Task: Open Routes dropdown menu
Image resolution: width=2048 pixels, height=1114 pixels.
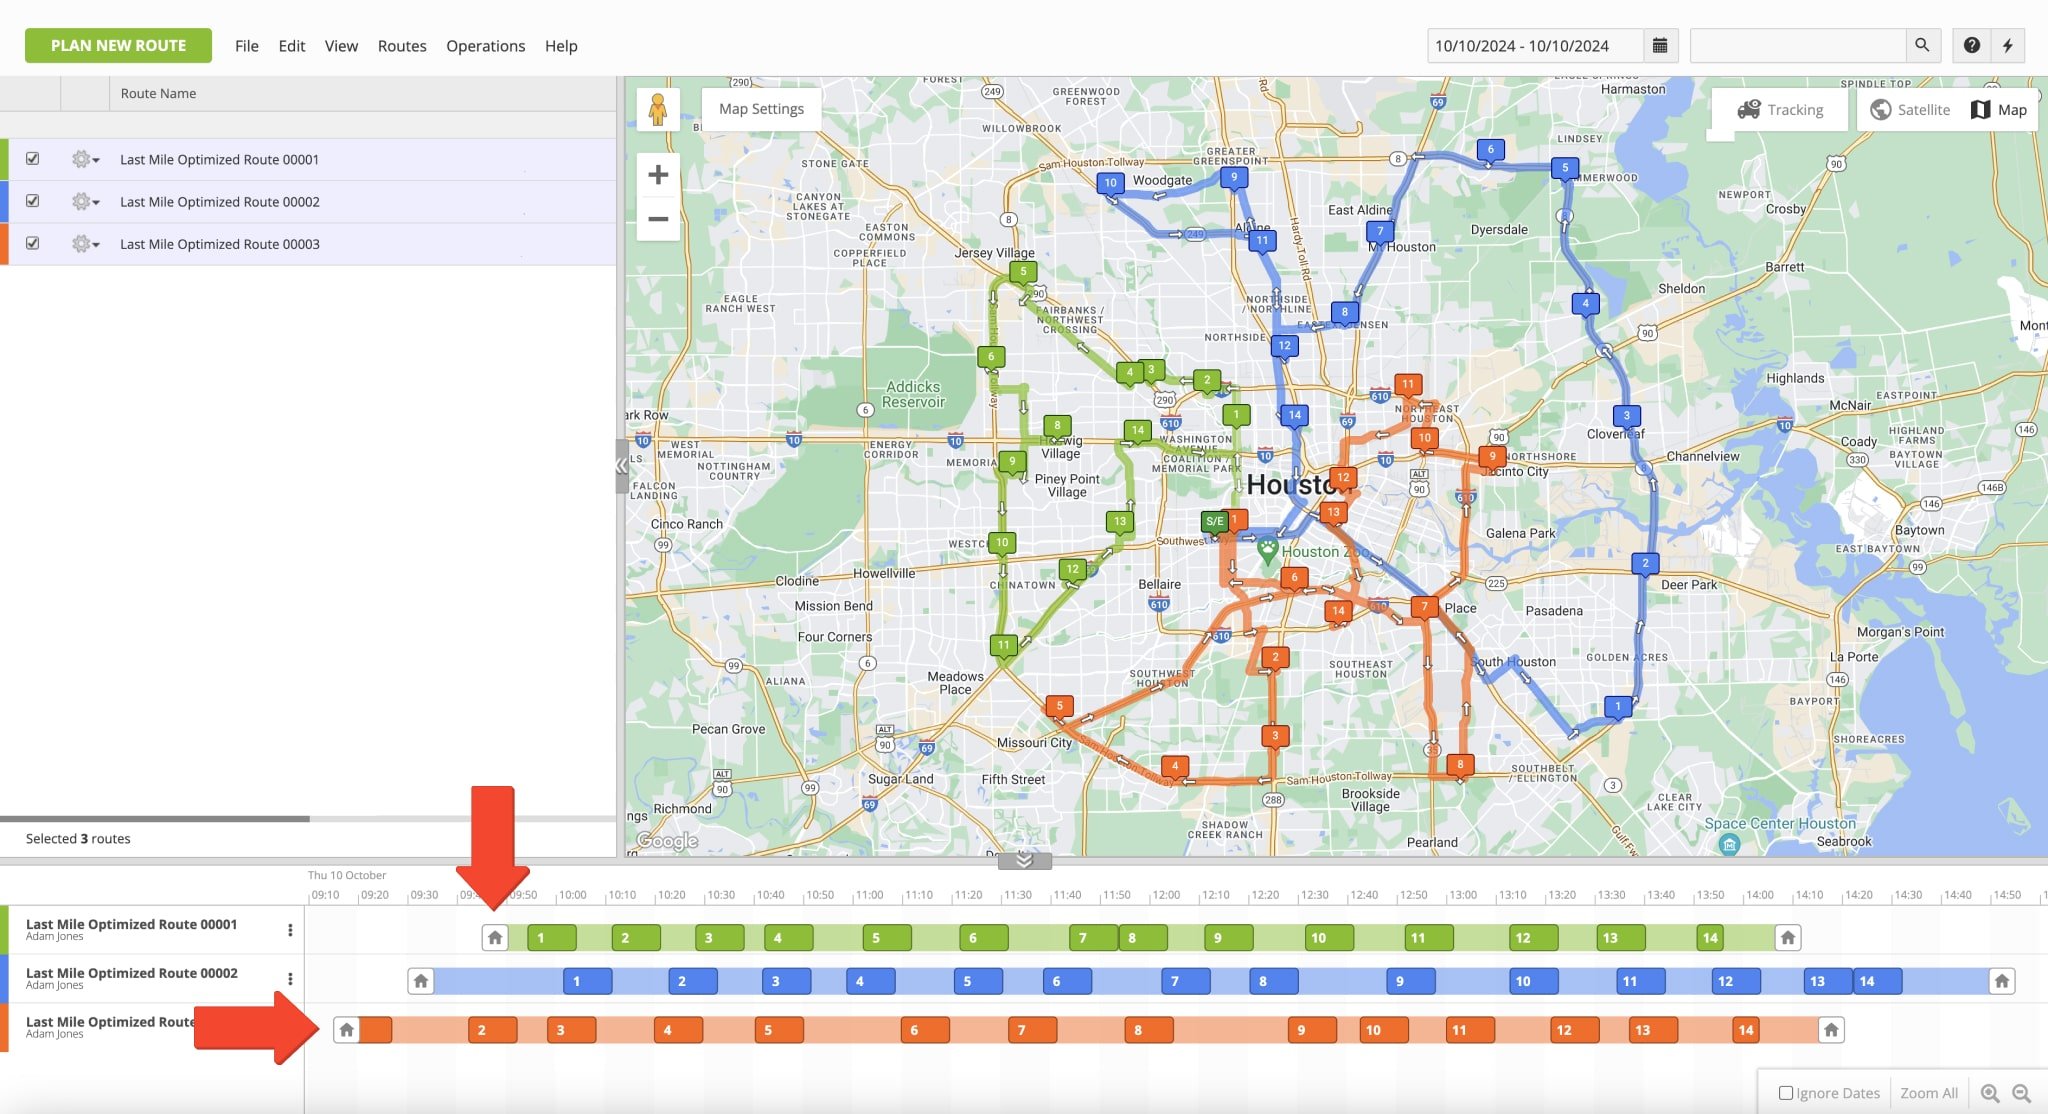Action: point(402,45)
